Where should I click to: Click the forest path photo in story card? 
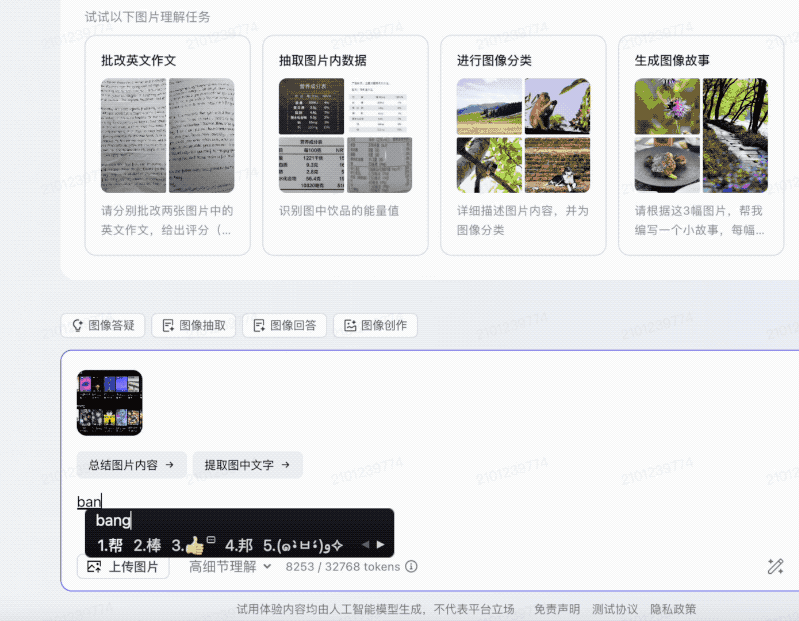tap(735, 136)
